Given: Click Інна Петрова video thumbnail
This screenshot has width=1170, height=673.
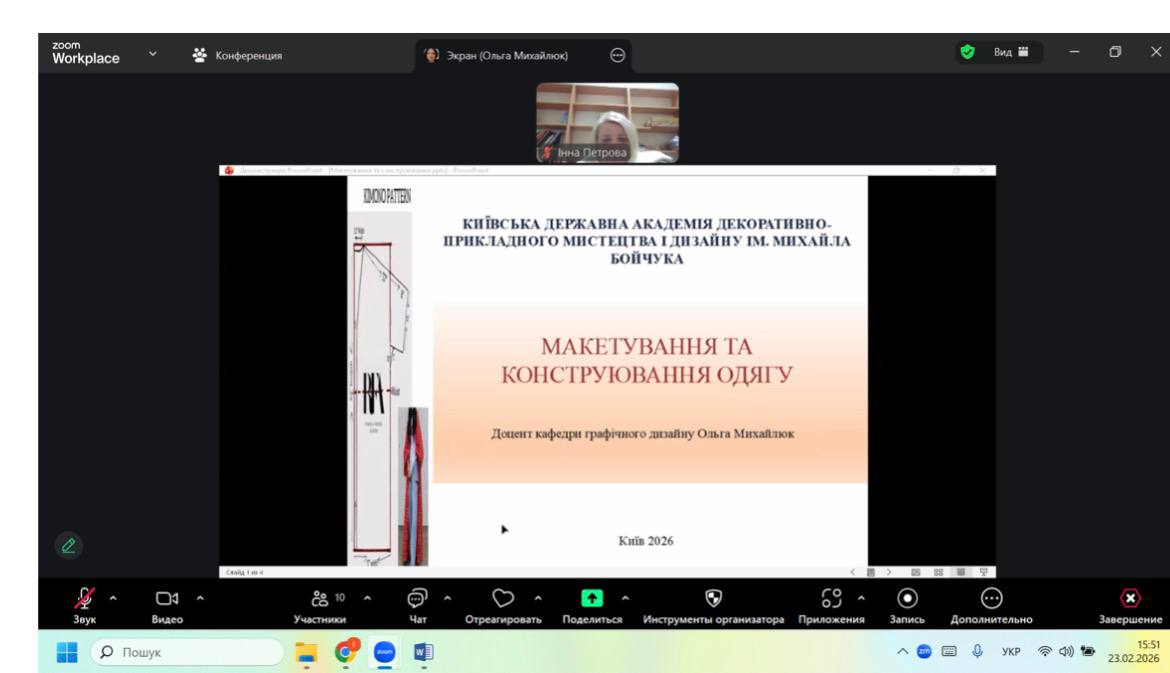Looking at the screenshot, I should (x=607, y=122).
